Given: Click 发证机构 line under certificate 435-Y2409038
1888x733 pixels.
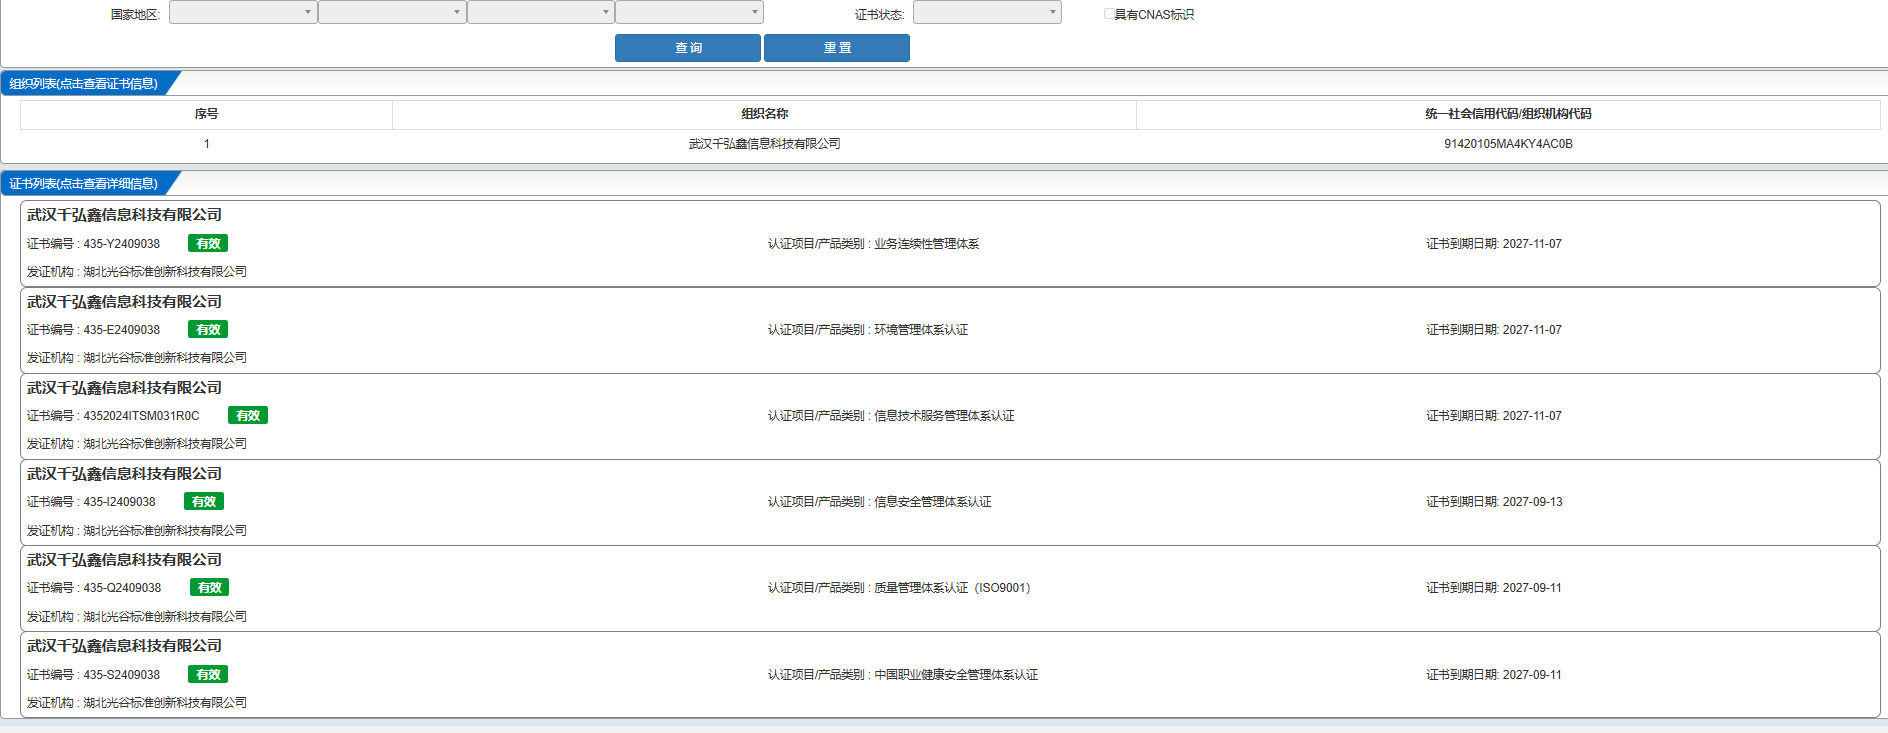Looking at the screenshot, I should (x=137, y=272).
